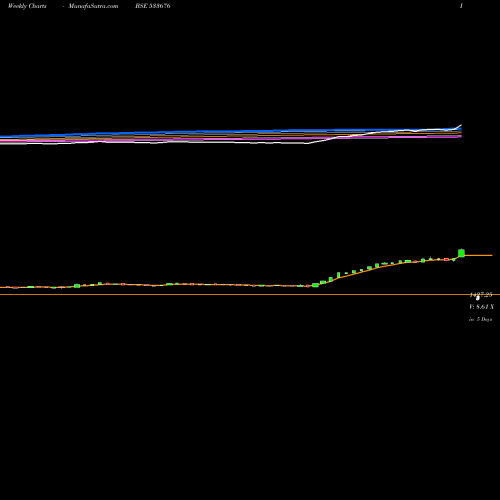500x500 pixels.
Task: Click the 'in 5 Days' label
Action: (x=480, y=319)
